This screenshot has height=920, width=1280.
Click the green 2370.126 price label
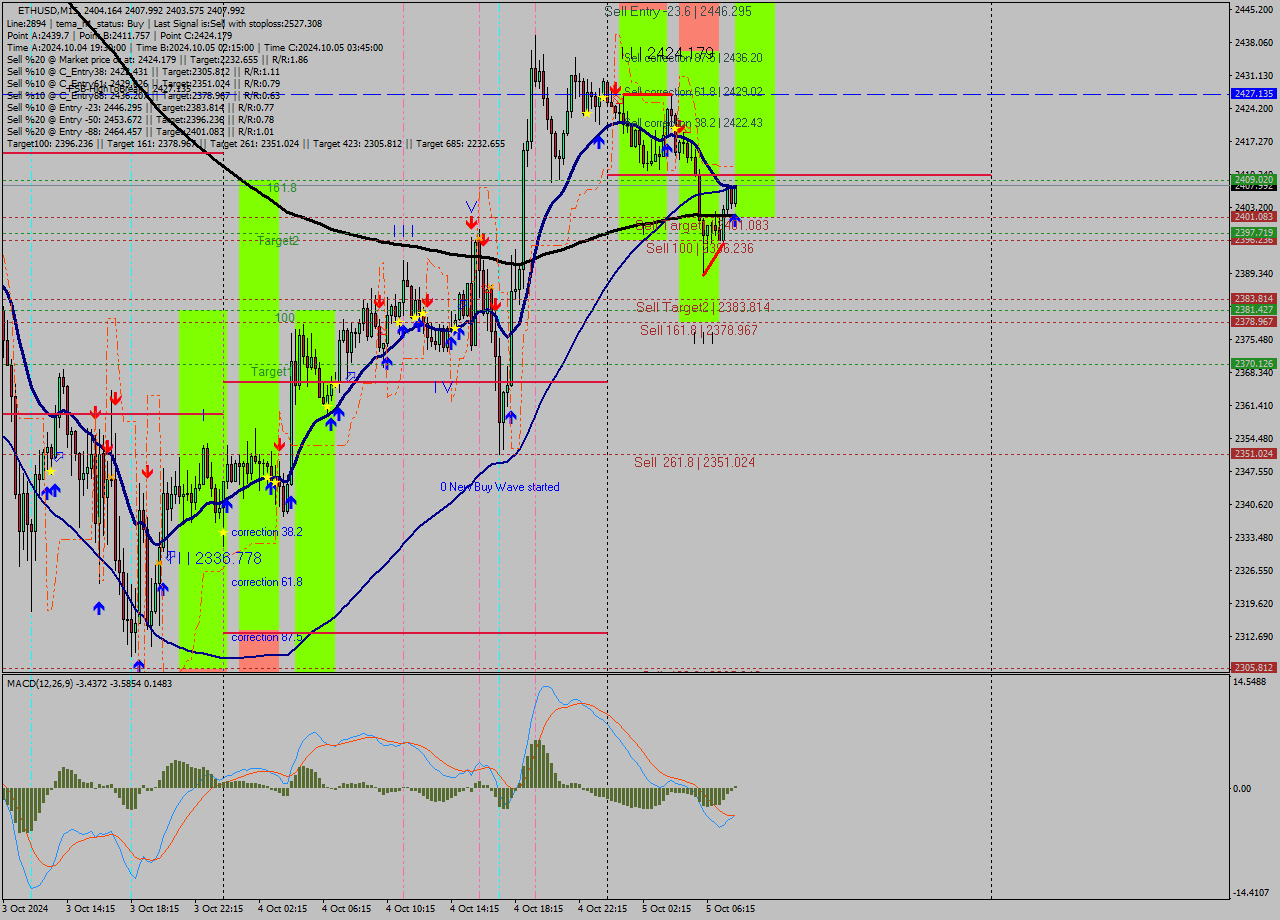point(1253,363)
